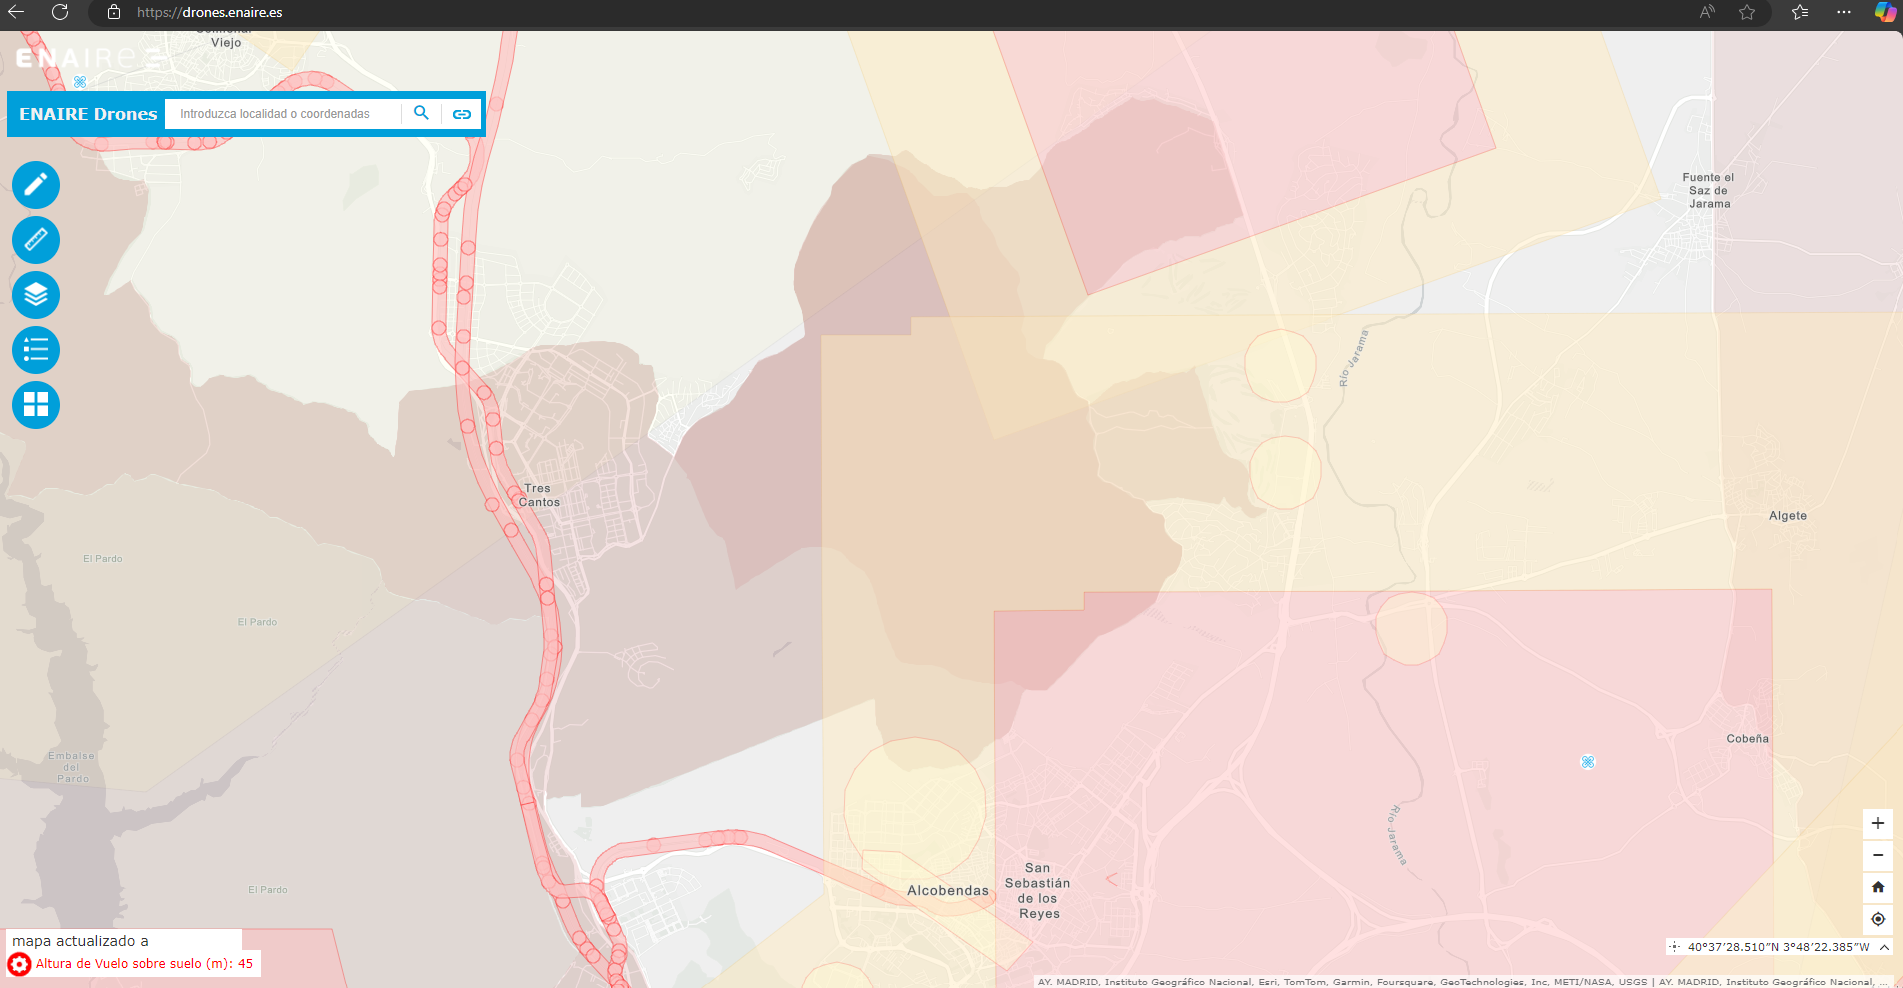1903x988 pixels.
Task: Open the map layers panel
Action: coord(36,295)
